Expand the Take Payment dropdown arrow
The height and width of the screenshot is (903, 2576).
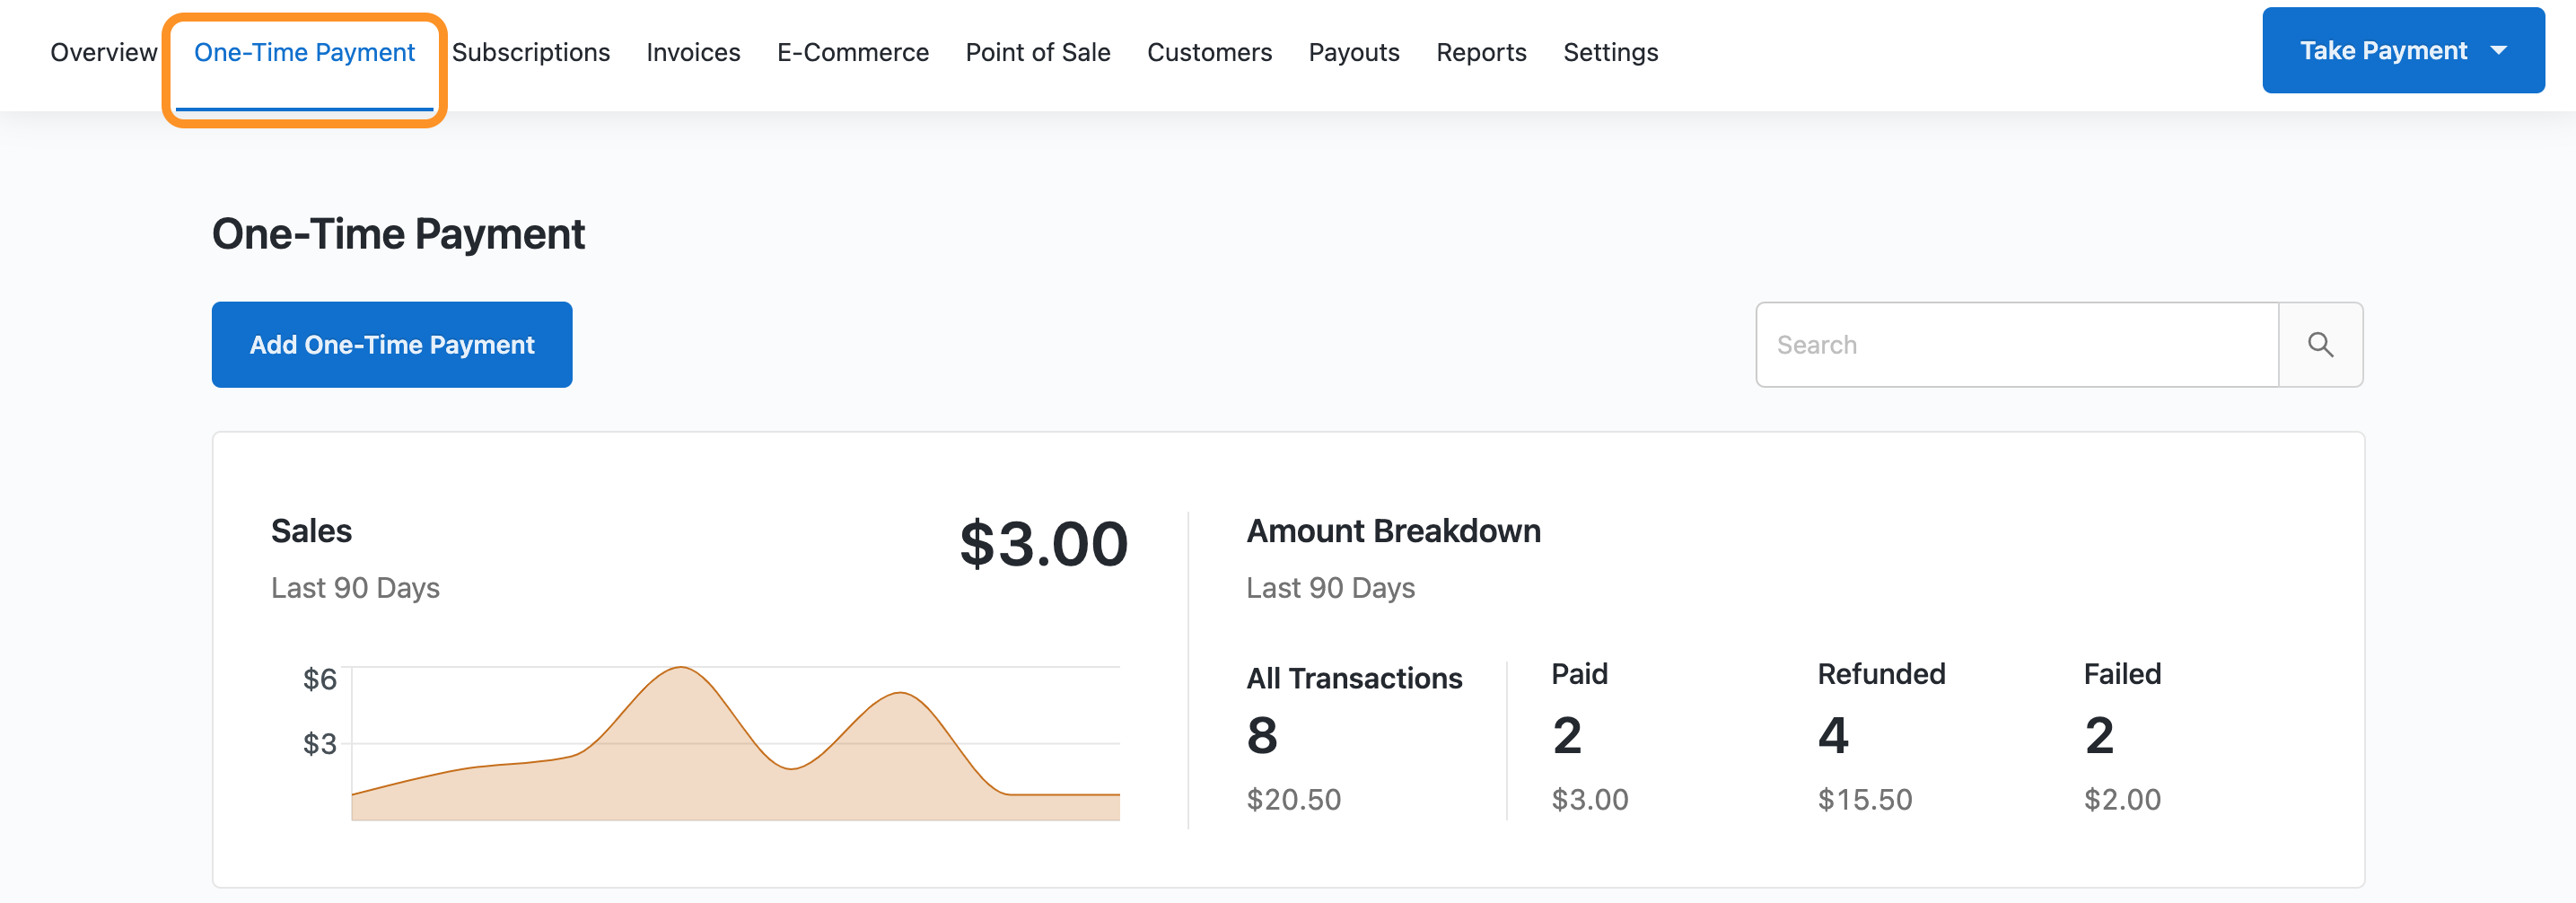coord(2498,51)
